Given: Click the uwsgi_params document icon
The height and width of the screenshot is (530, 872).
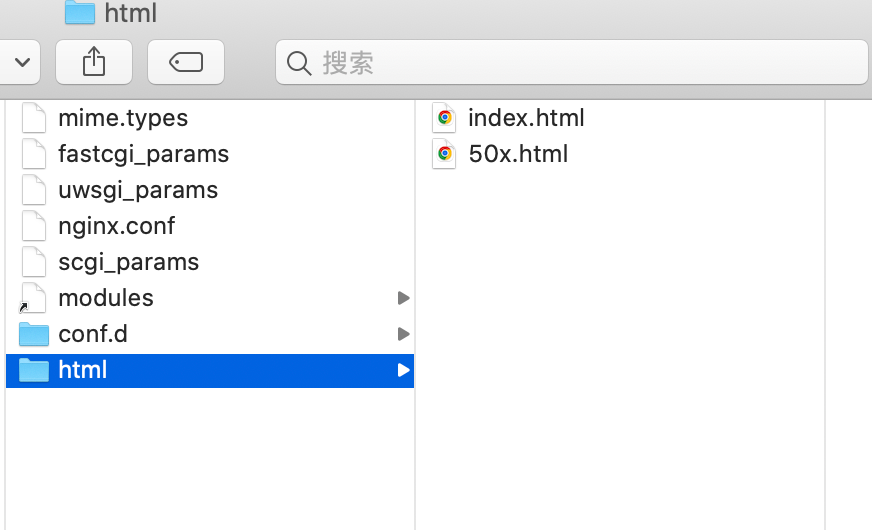Looking at the screenshot, I should point(34,190).
